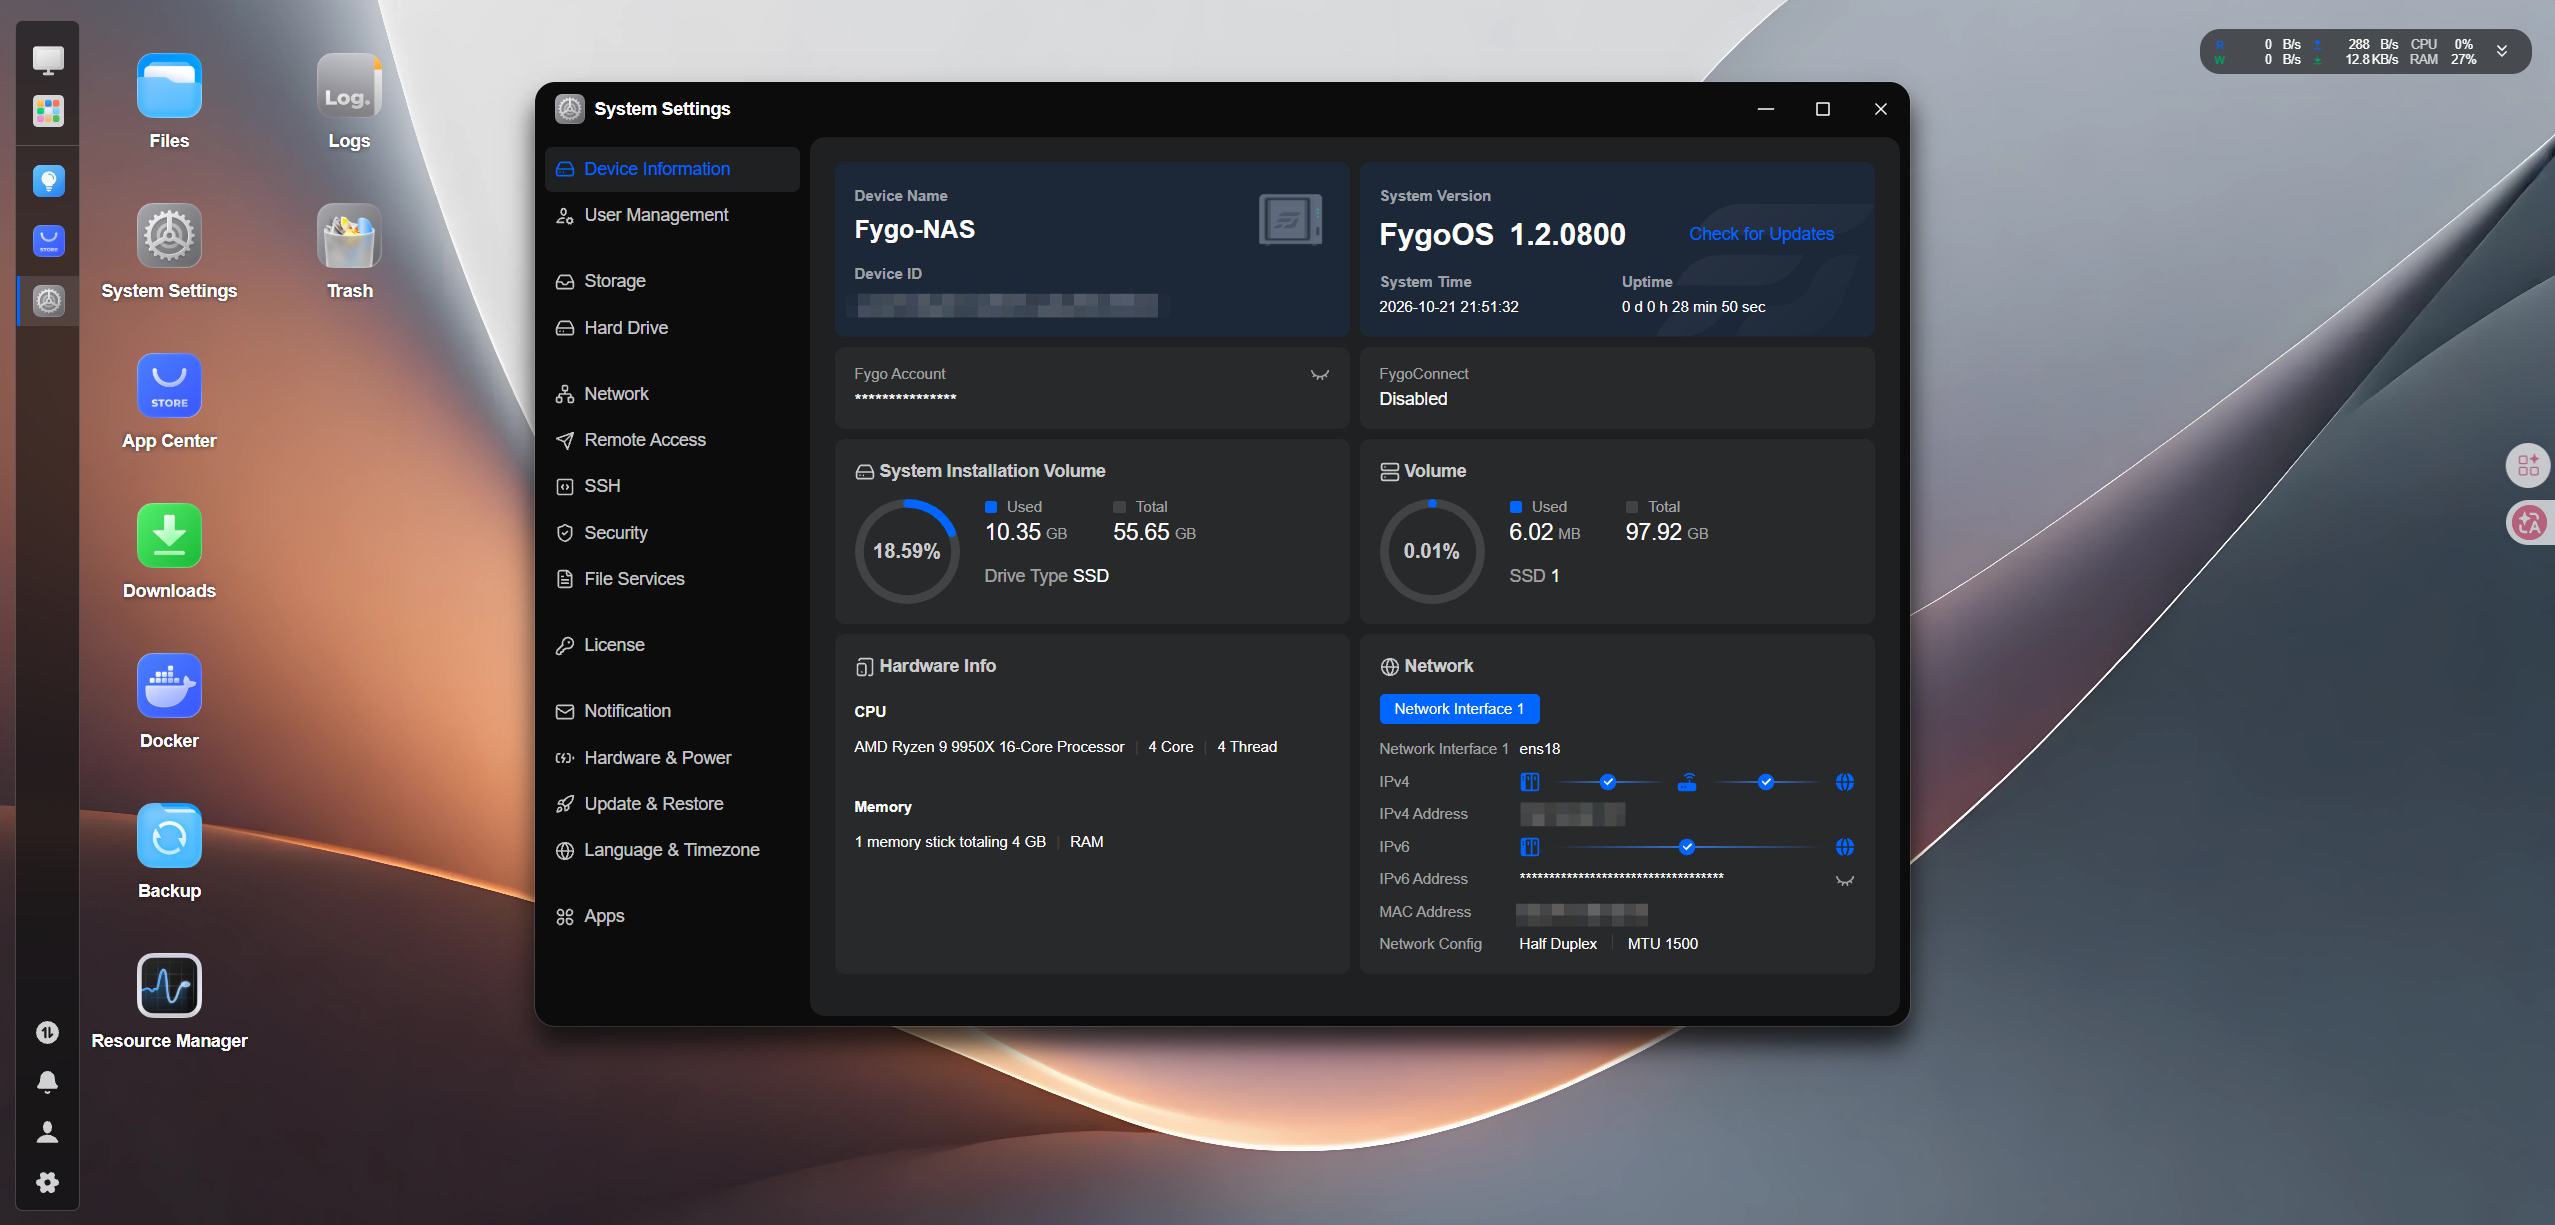Launch Docker from the desktop
This screenshot has height=1225, width=2555.
169,686
